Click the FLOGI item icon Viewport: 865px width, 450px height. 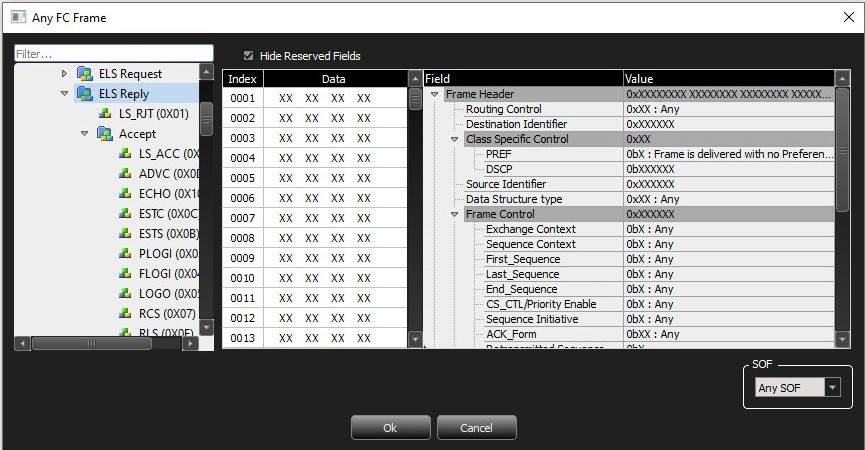(125, 274)
